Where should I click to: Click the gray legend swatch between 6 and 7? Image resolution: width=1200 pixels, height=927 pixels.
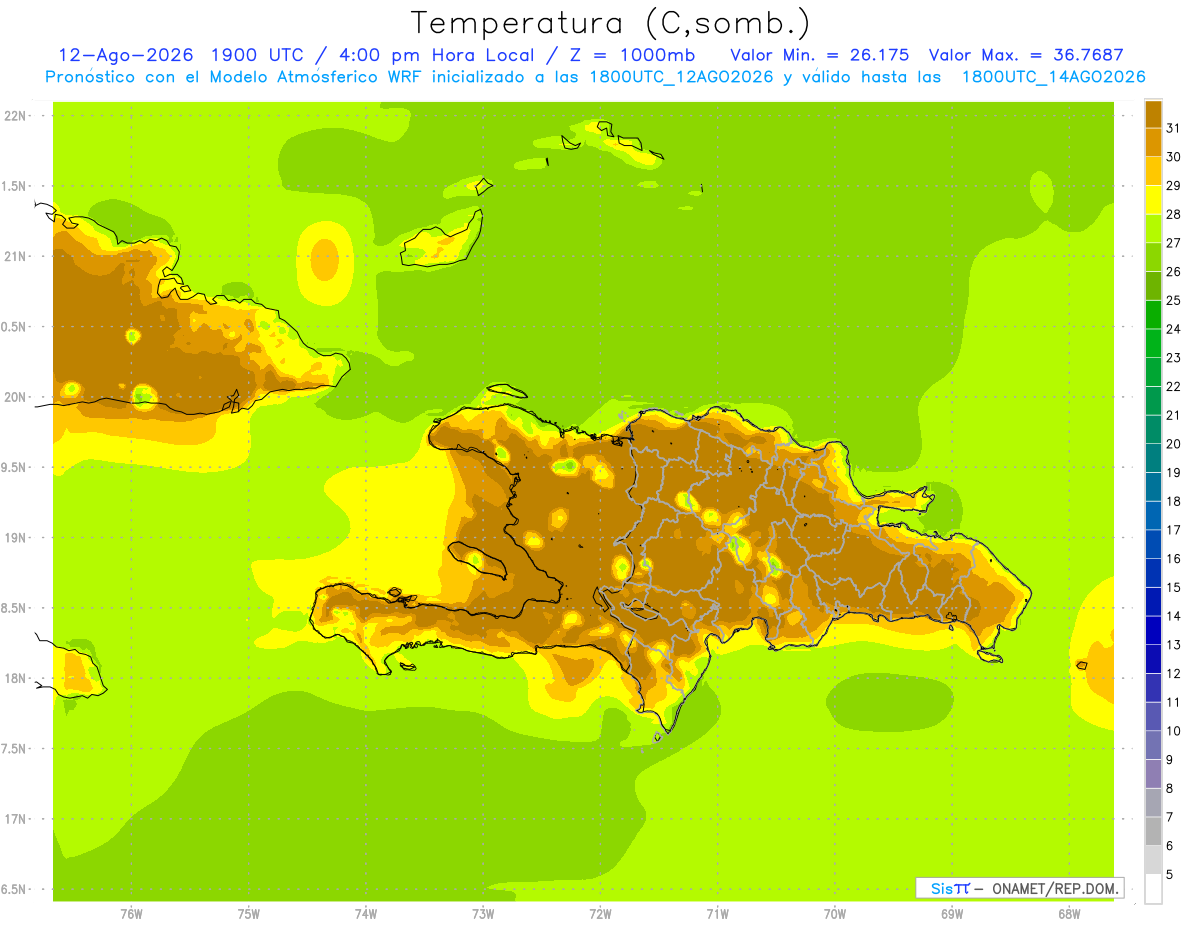coord(1153,831)
